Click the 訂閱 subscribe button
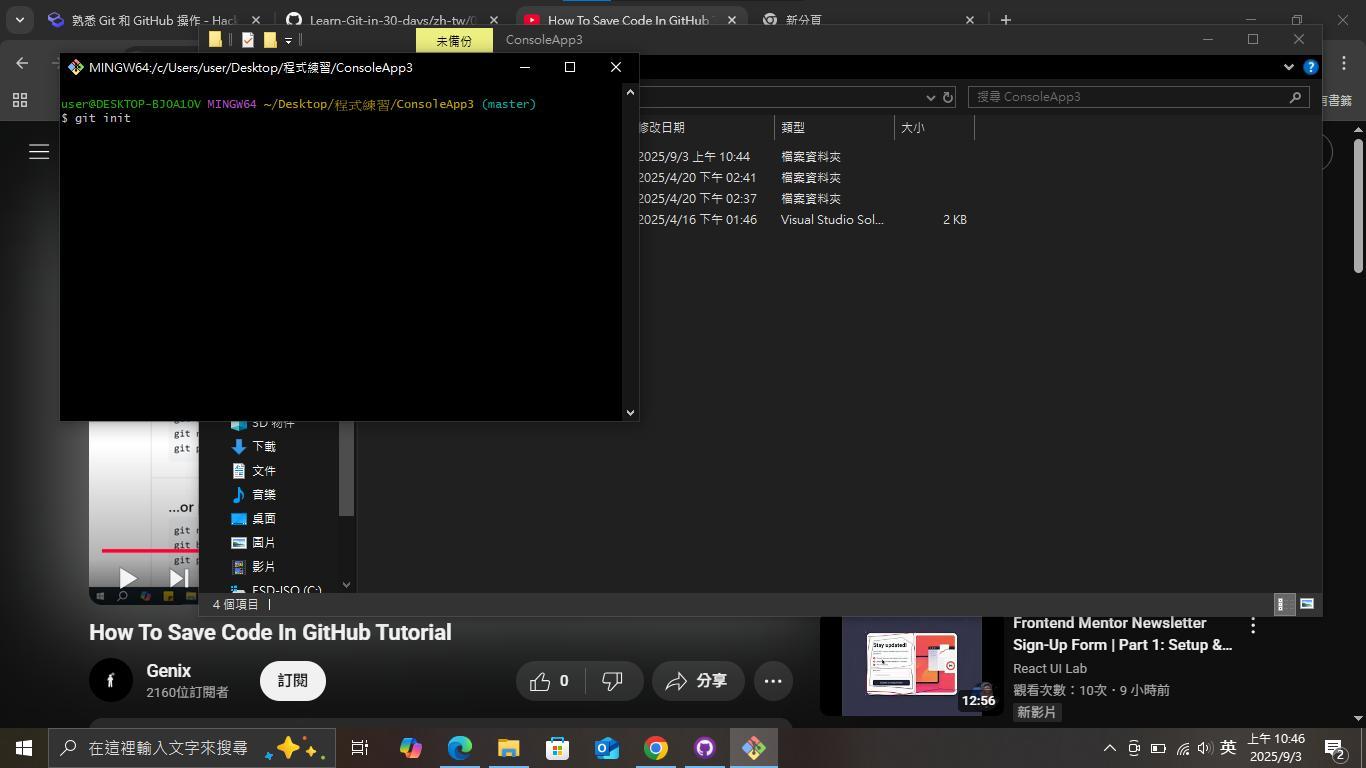The width and height of the screenshot is (1366, 768). point(292,680)
